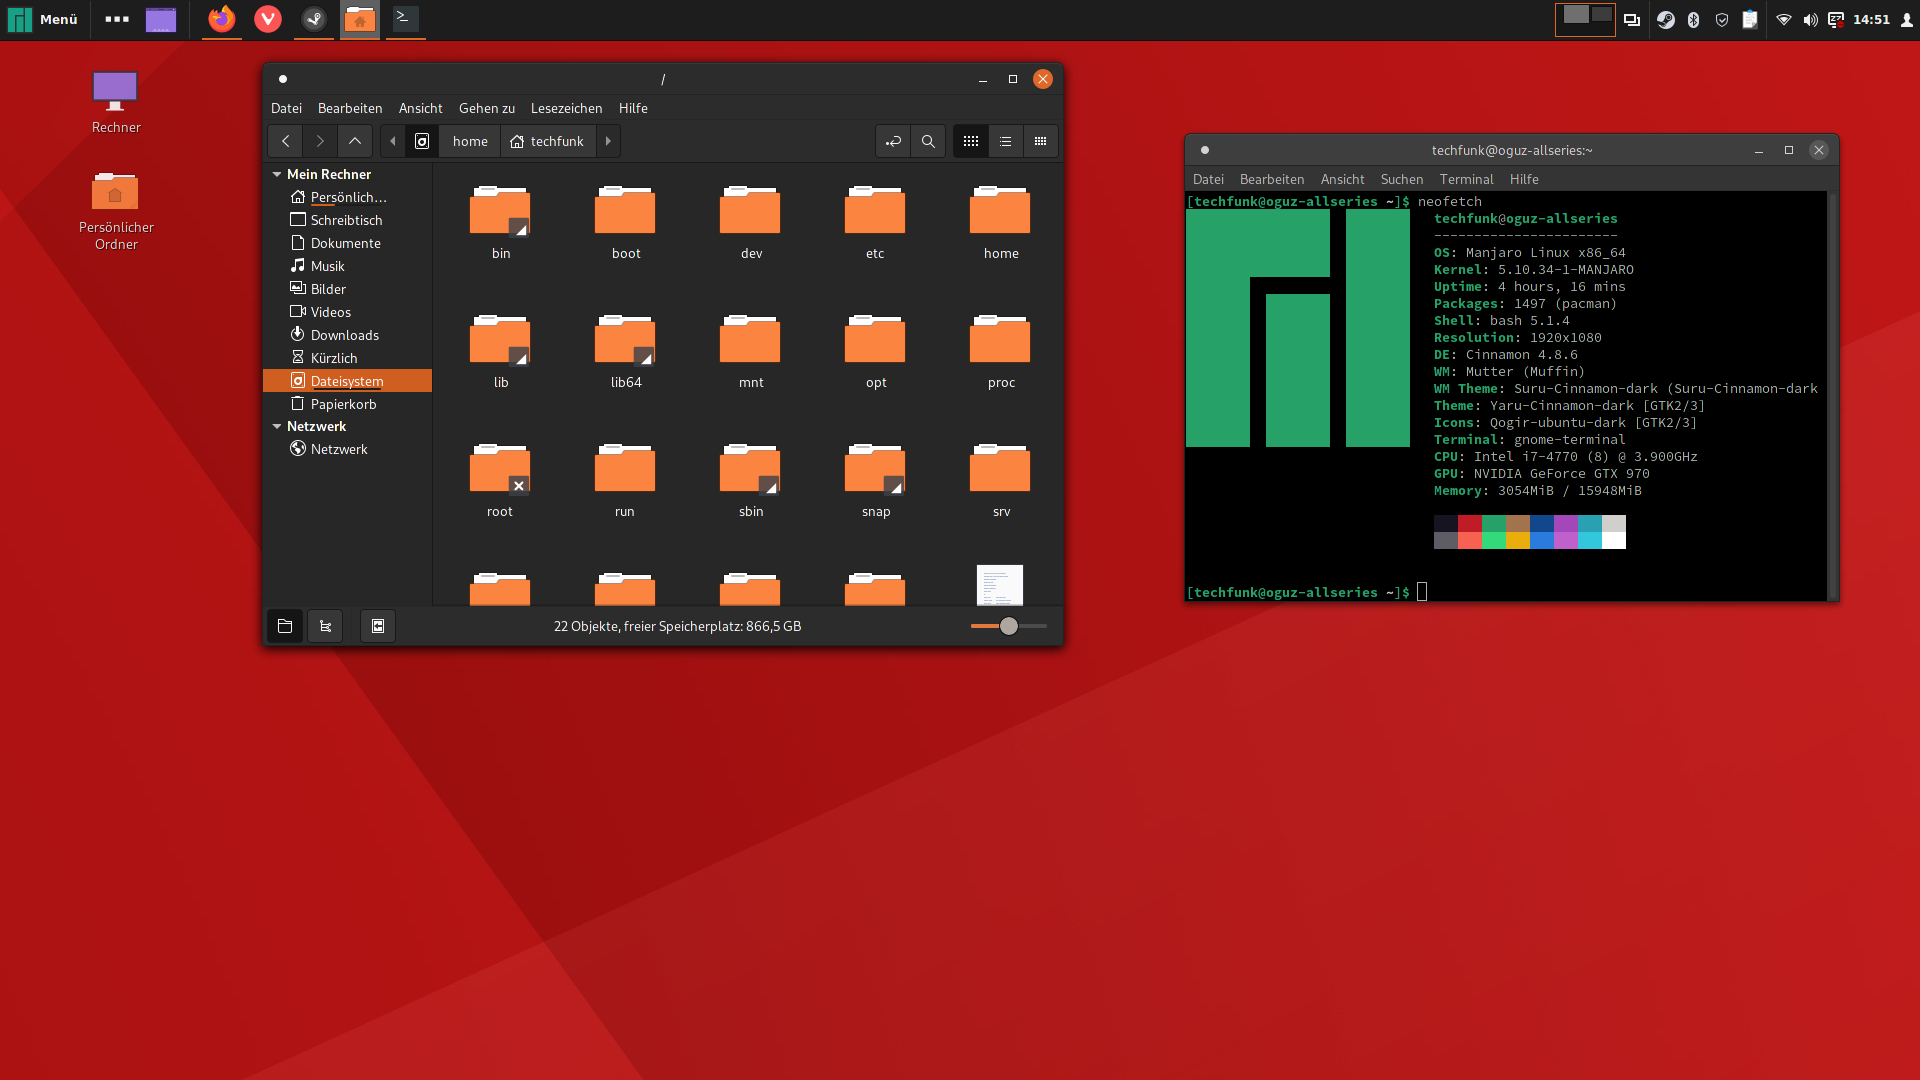Switch to list view
Viewport: 1920px width, 1080px height.
coord(1006,141)
